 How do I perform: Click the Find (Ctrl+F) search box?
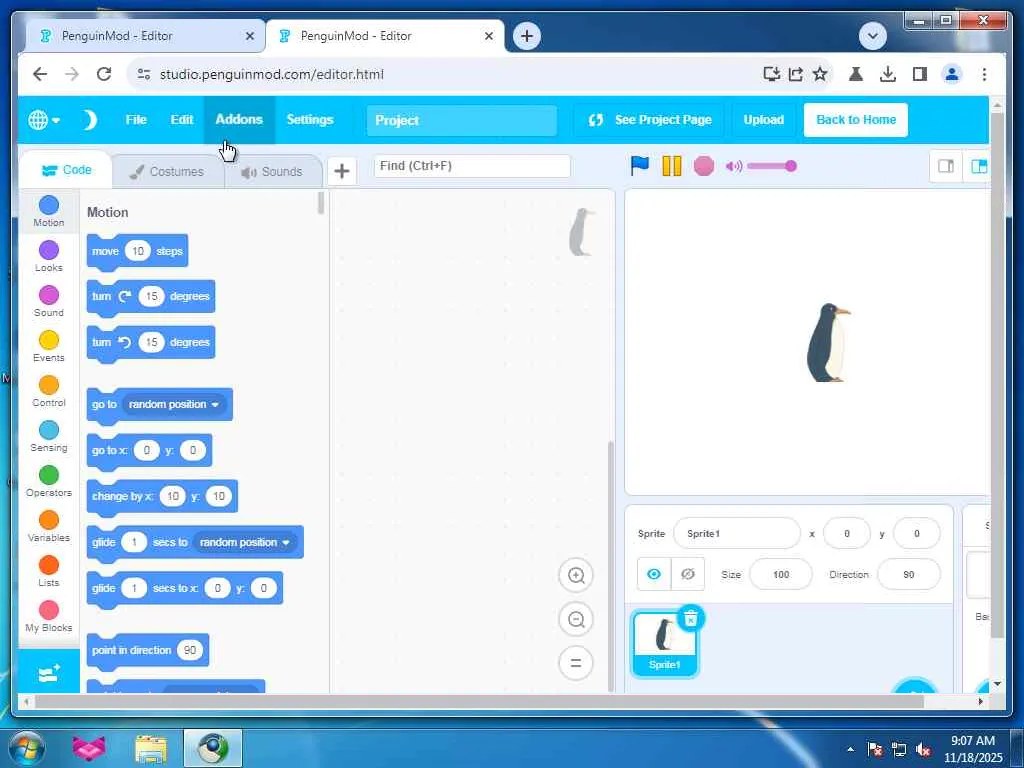click(x=472, y=166)
